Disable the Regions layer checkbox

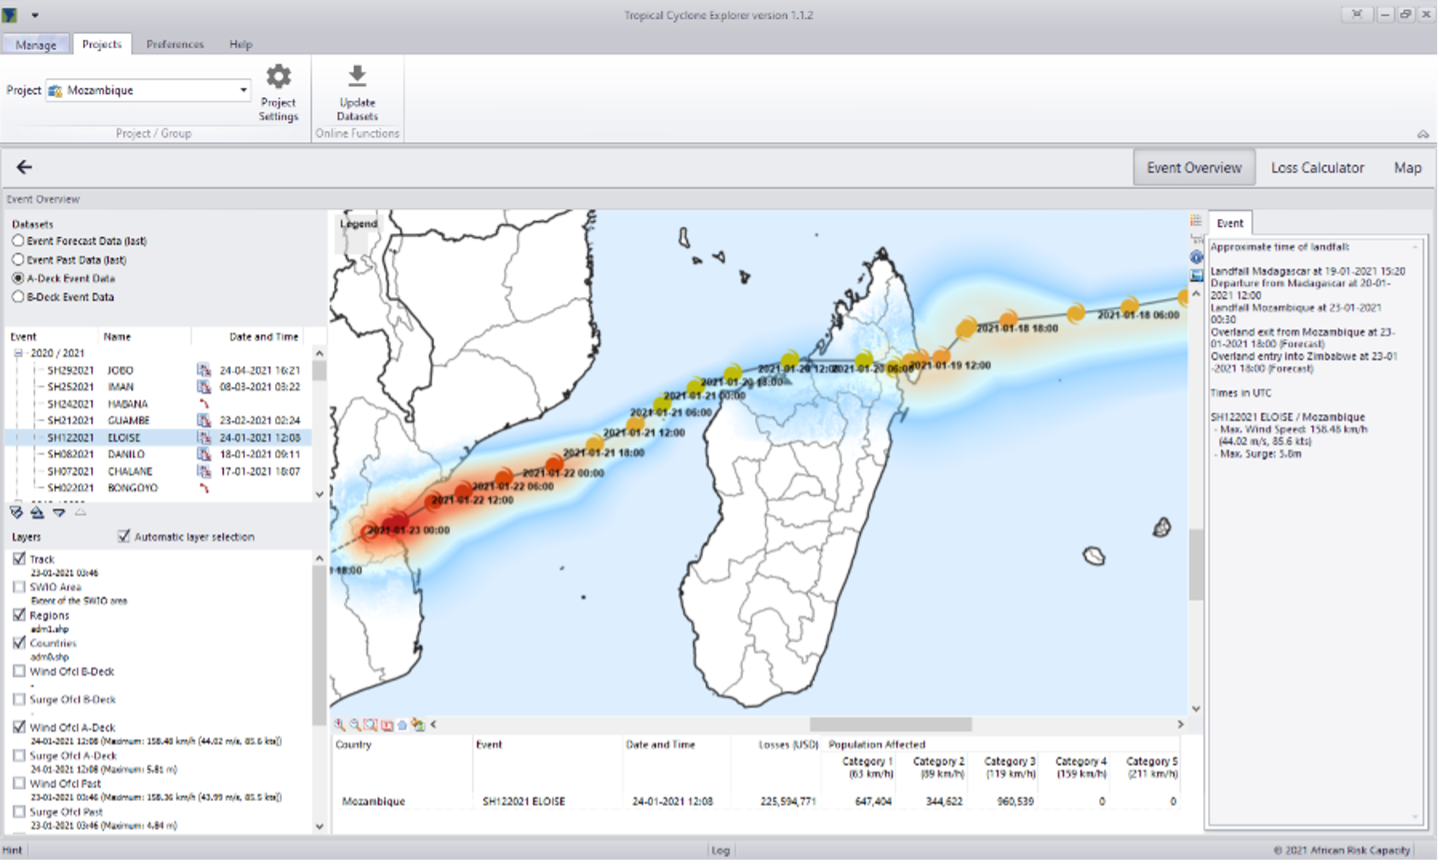pos(19,615)
